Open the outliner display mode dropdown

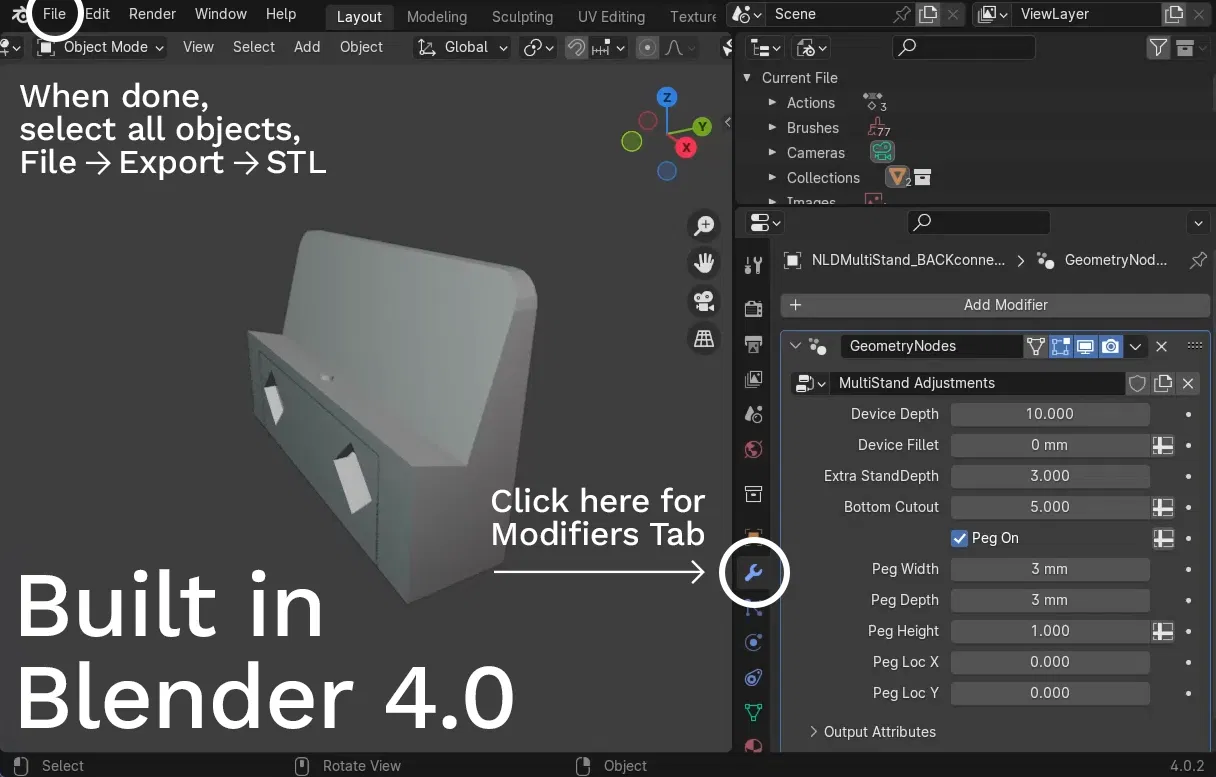(x=766, y=47)
